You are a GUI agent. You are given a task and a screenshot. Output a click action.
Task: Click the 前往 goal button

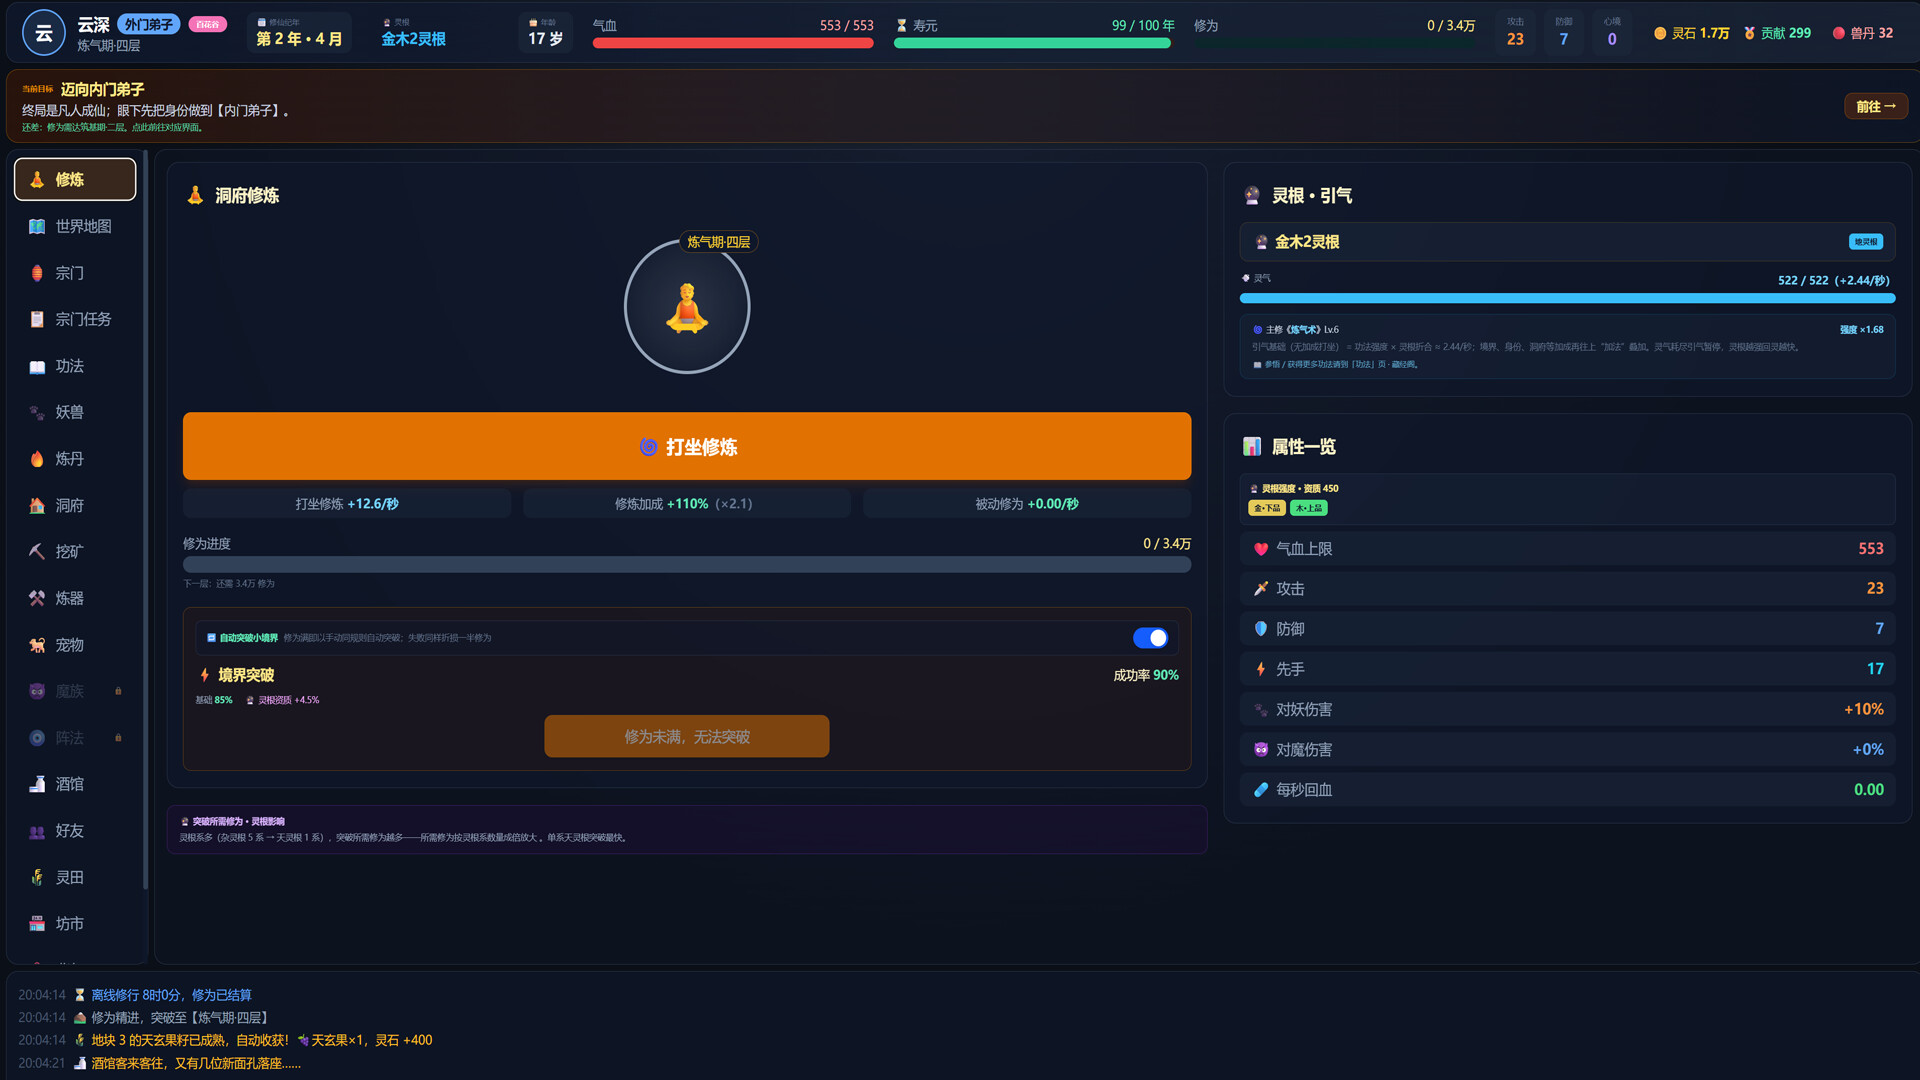pos(1875,106)
